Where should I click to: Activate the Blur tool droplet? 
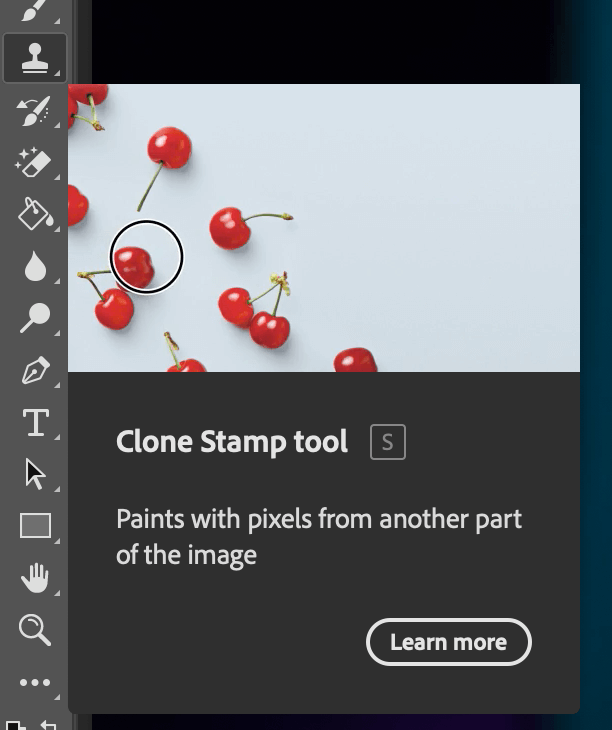coord(35,266)
